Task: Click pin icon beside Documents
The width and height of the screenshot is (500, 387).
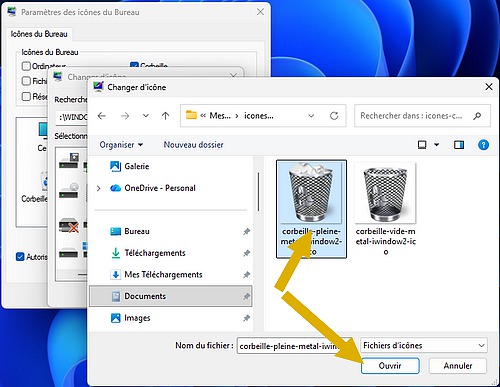Action: pyautogui.click(x=246, y=296)
